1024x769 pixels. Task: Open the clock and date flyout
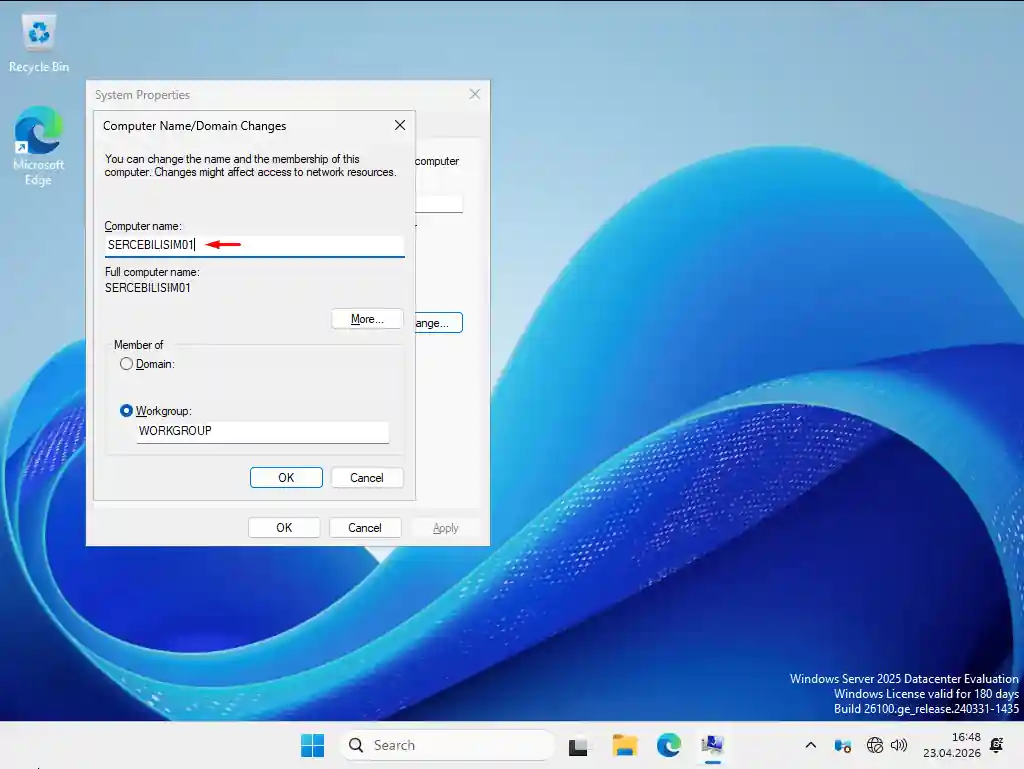(x=952, y=745)
